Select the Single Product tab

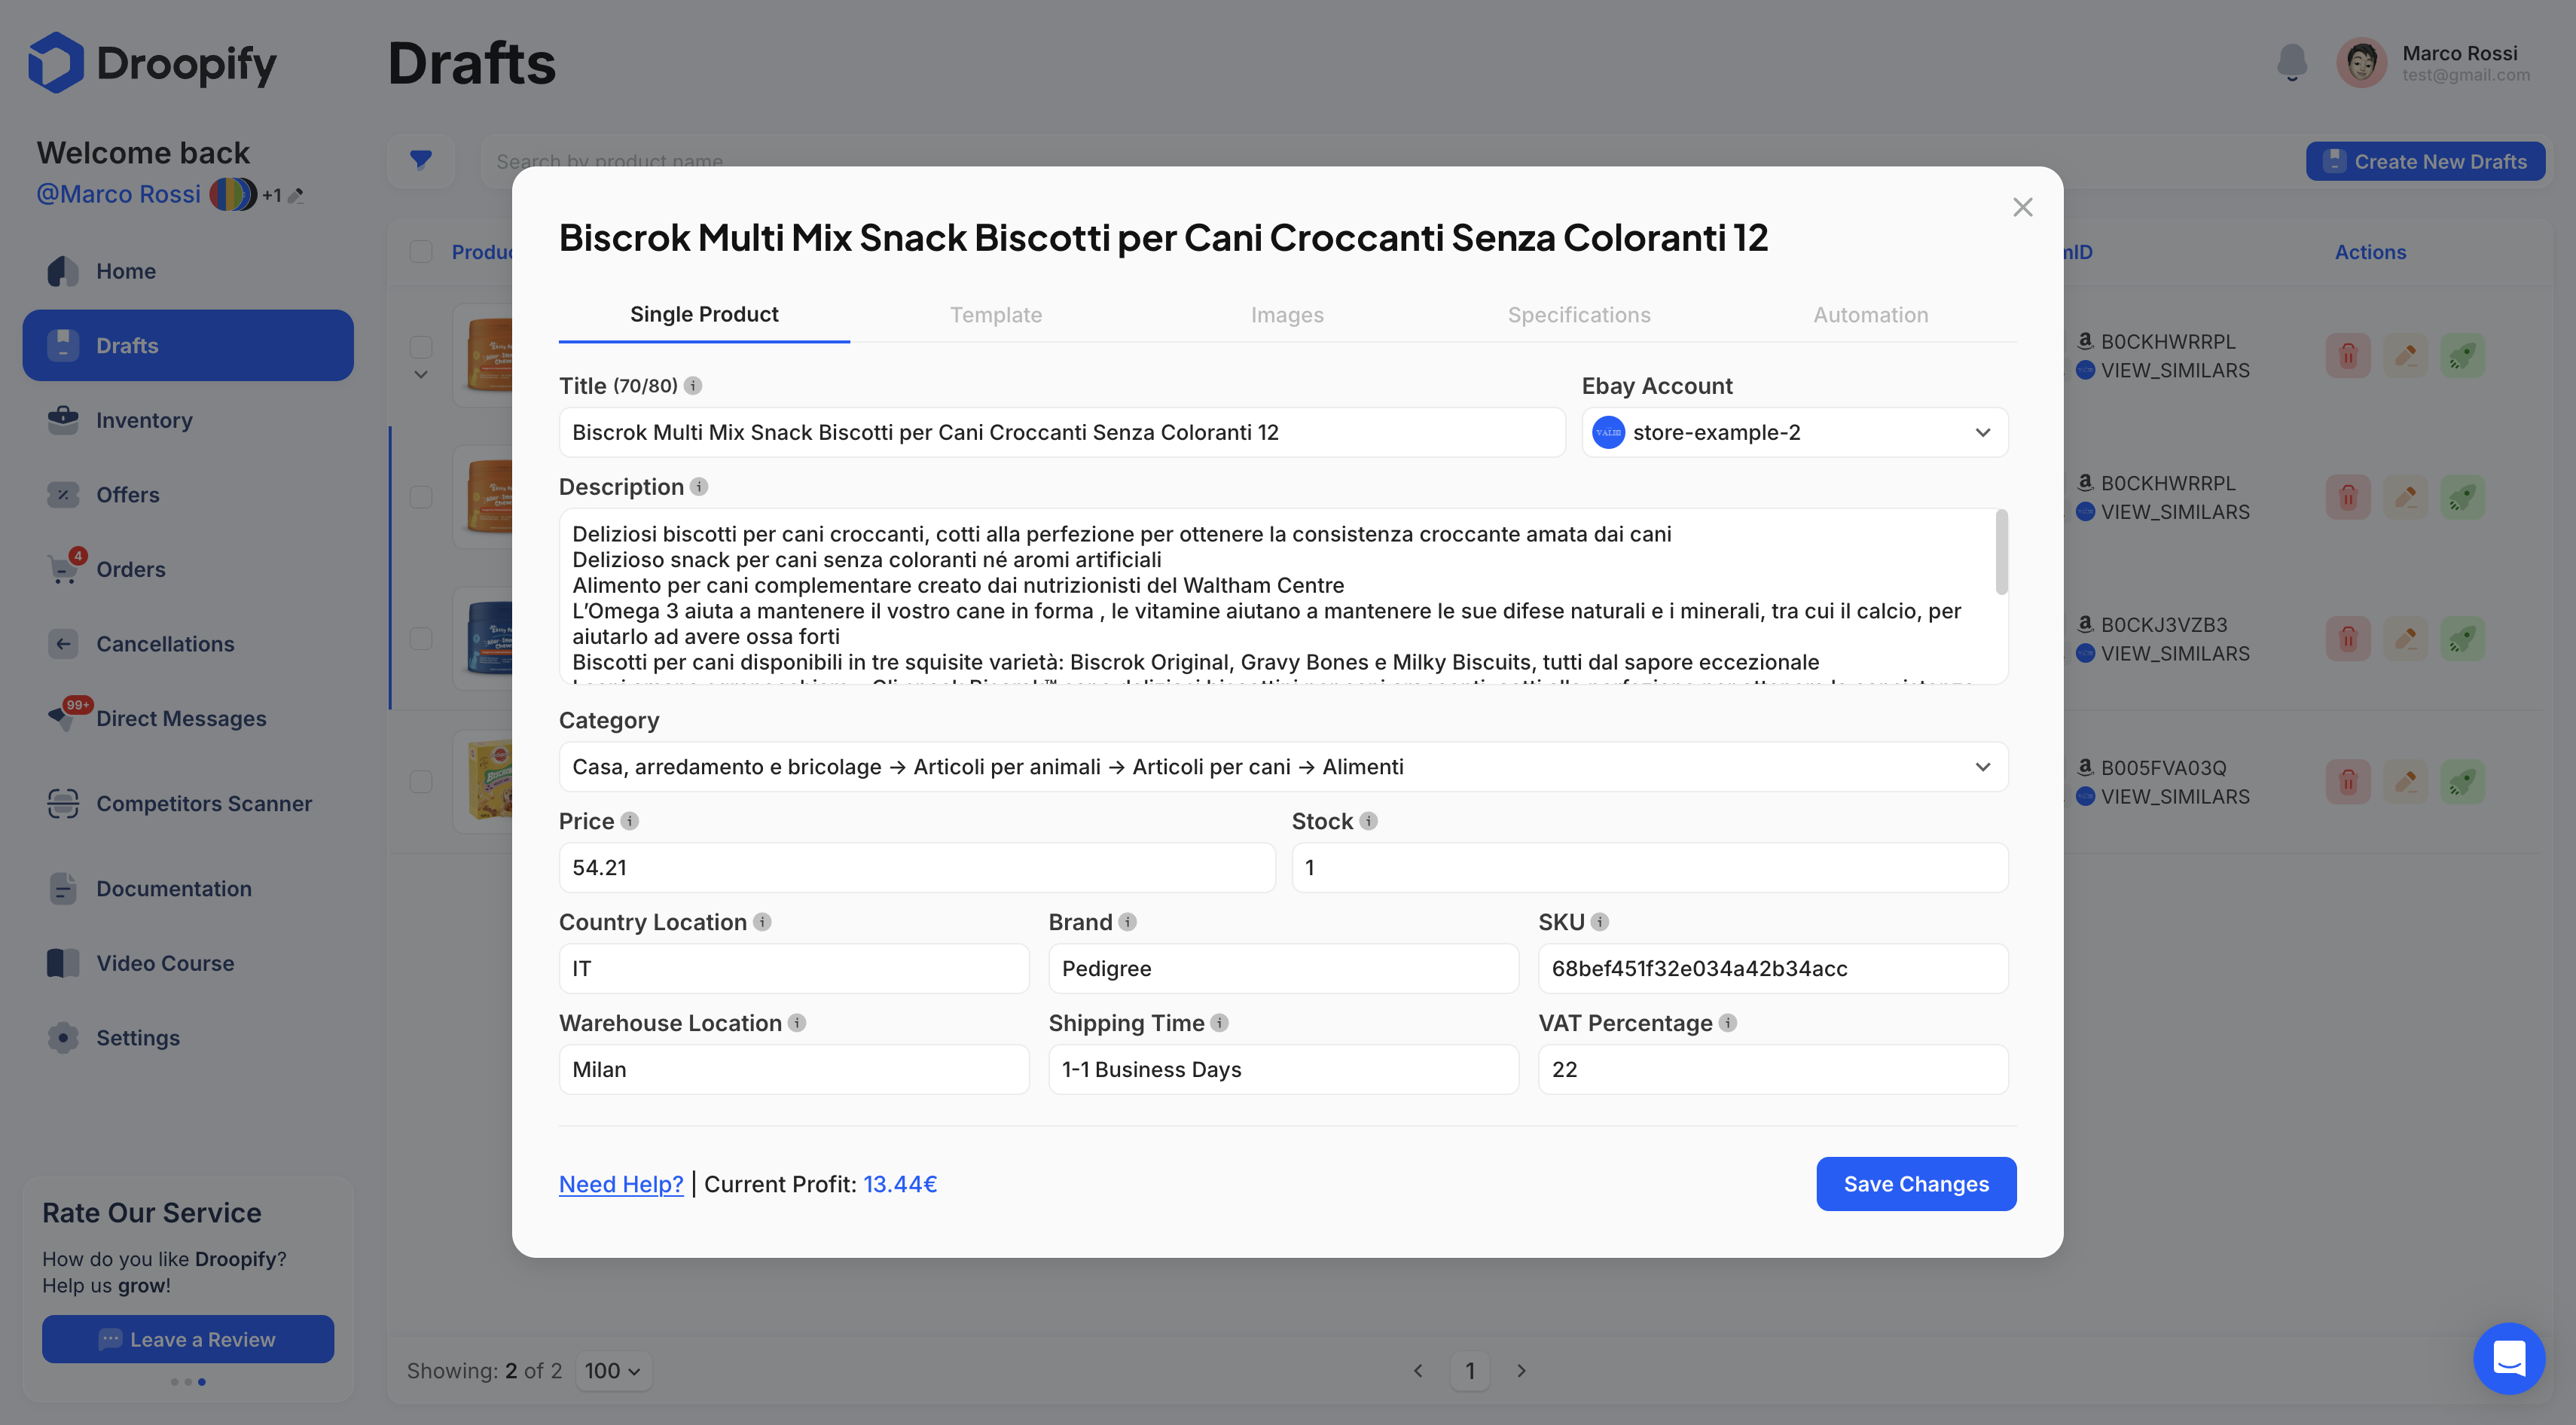704,314
